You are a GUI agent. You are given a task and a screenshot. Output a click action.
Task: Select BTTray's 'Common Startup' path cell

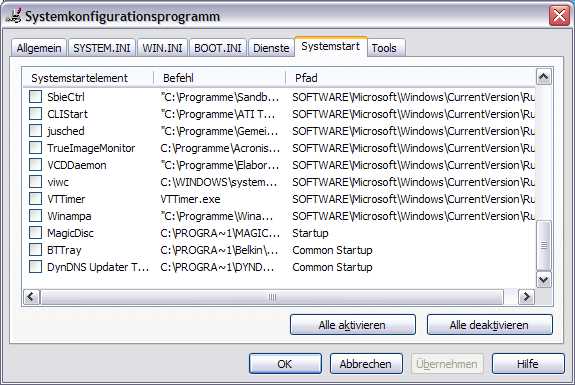[x=332, y=250]
